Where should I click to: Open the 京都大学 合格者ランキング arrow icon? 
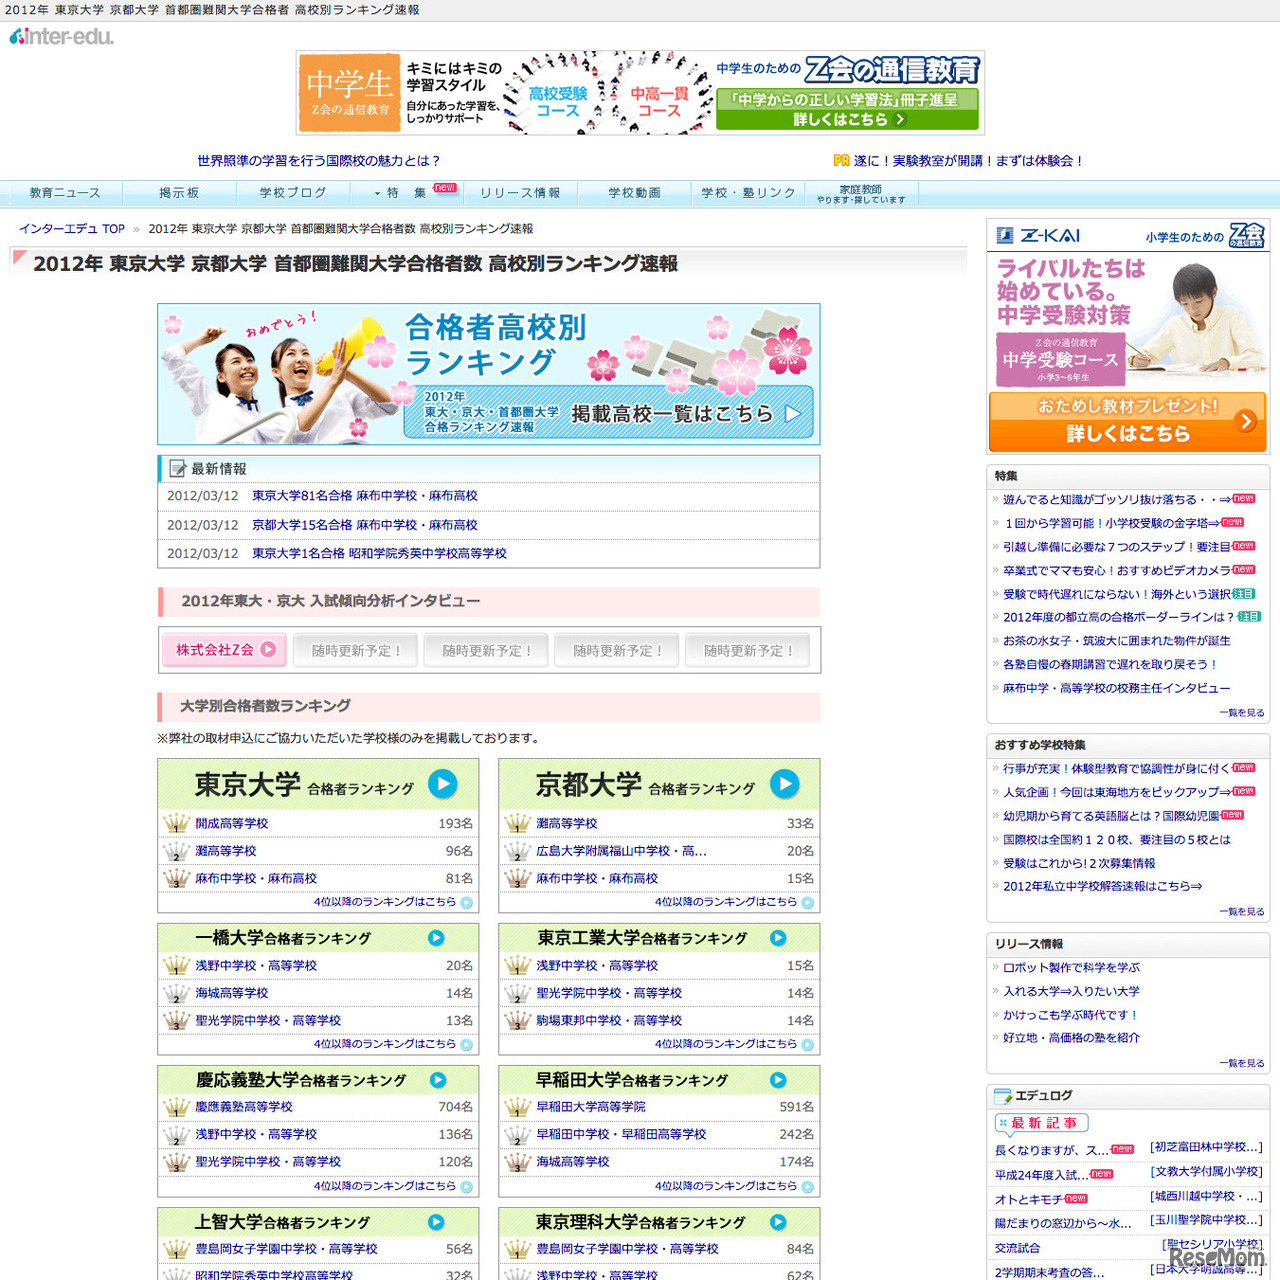pos(784,784)
